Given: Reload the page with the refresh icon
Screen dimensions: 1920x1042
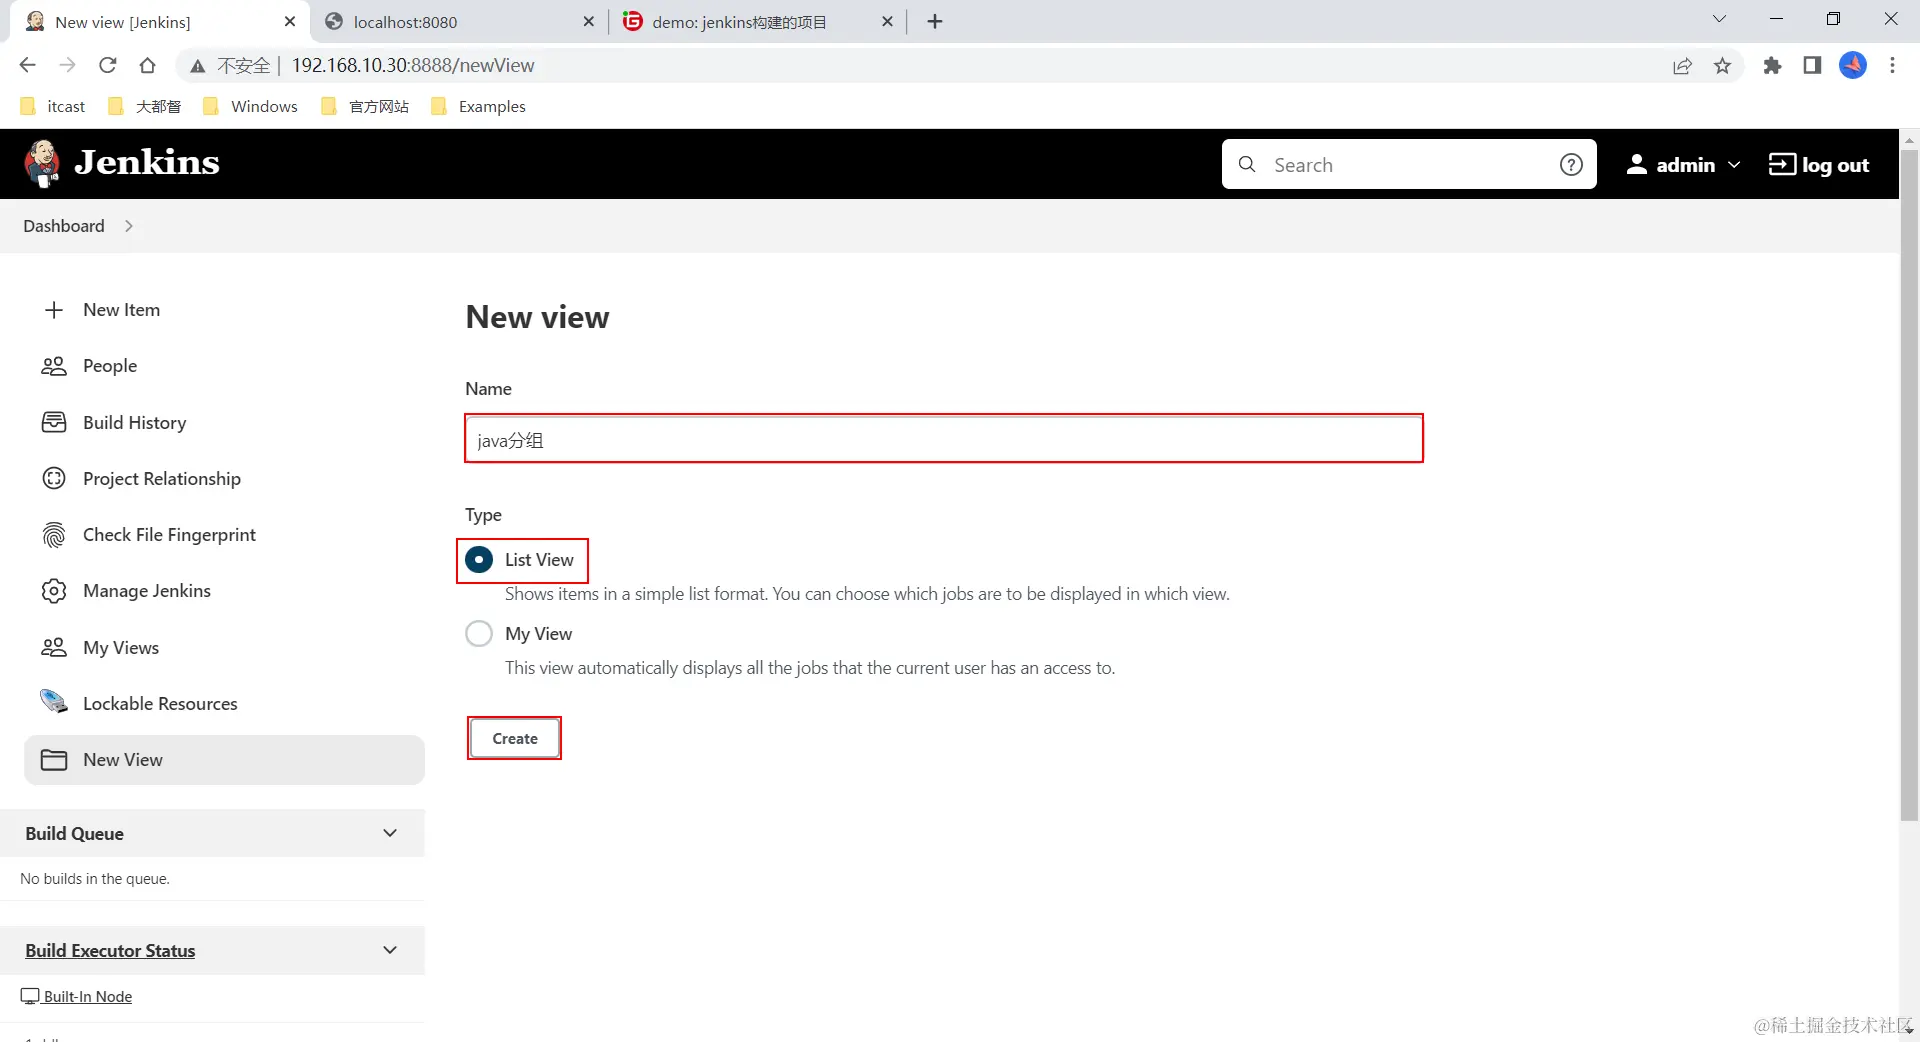Looking at the screenshot, I should tap(107, 65).
